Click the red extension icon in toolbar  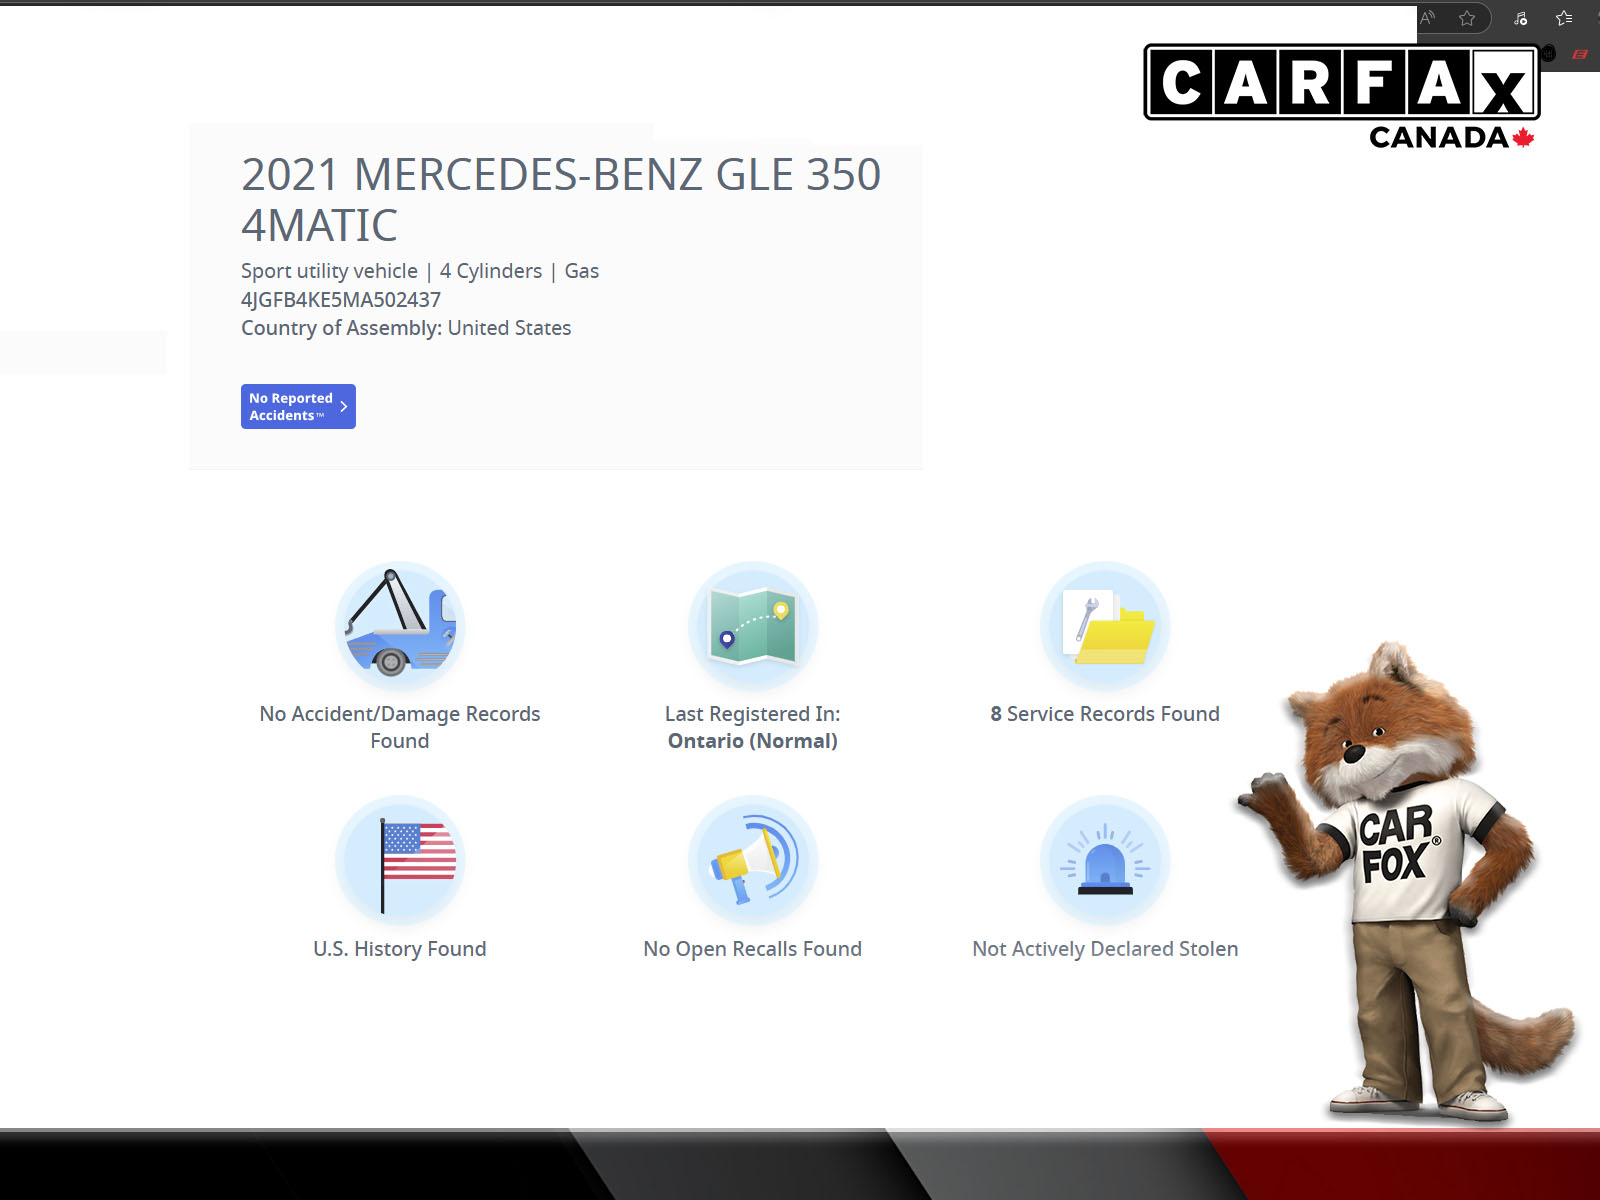tap(1580, 54)
